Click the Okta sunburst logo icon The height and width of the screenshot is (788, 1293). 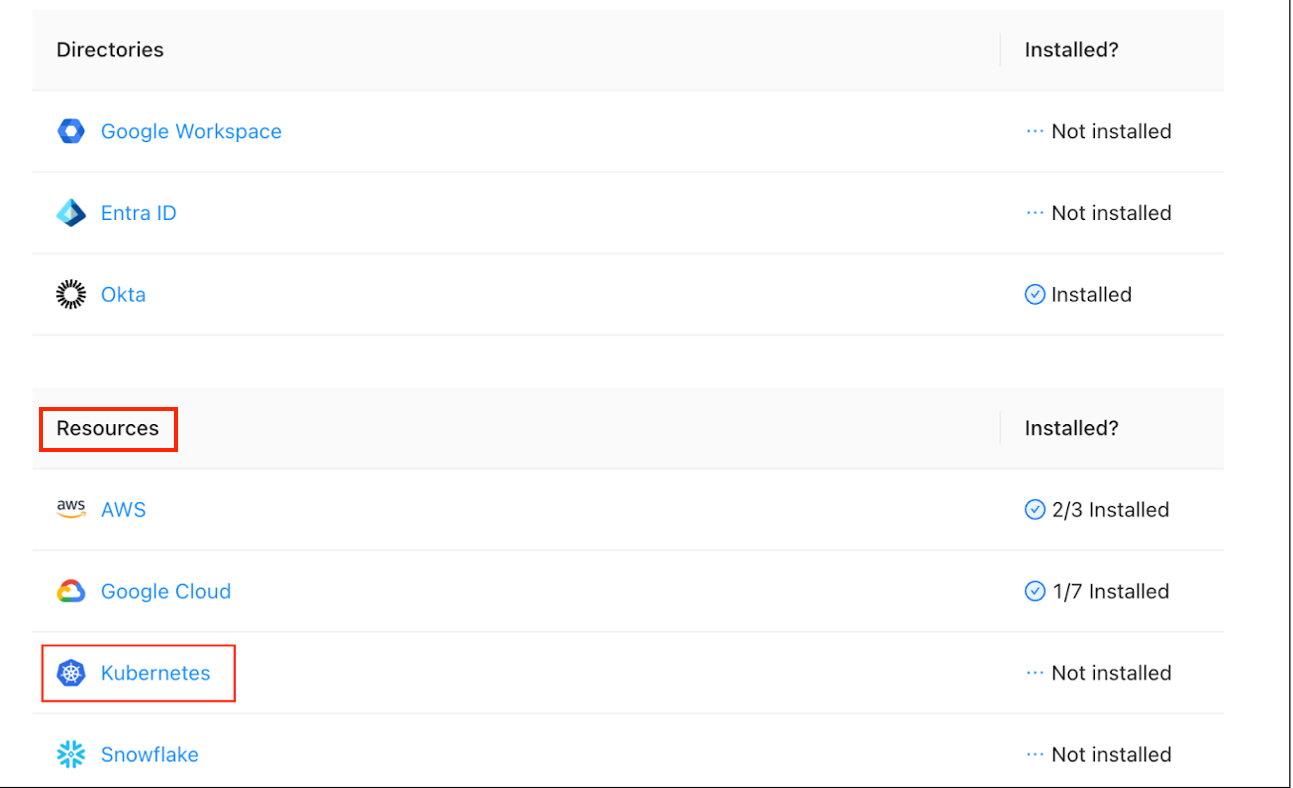[71, 295]
